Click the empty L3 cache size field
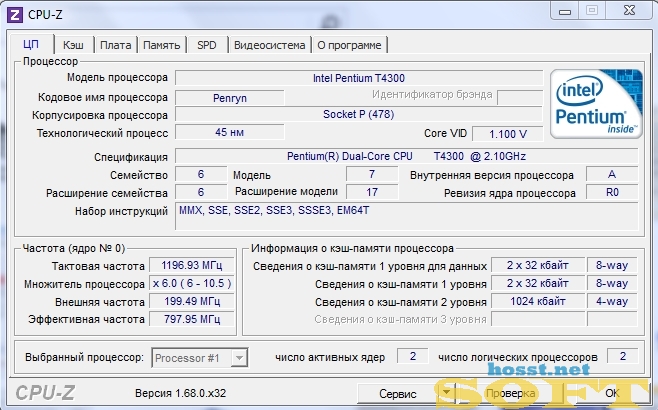This screenshot has width=658, height=410. pyautogui.click(x=538, y=319)
